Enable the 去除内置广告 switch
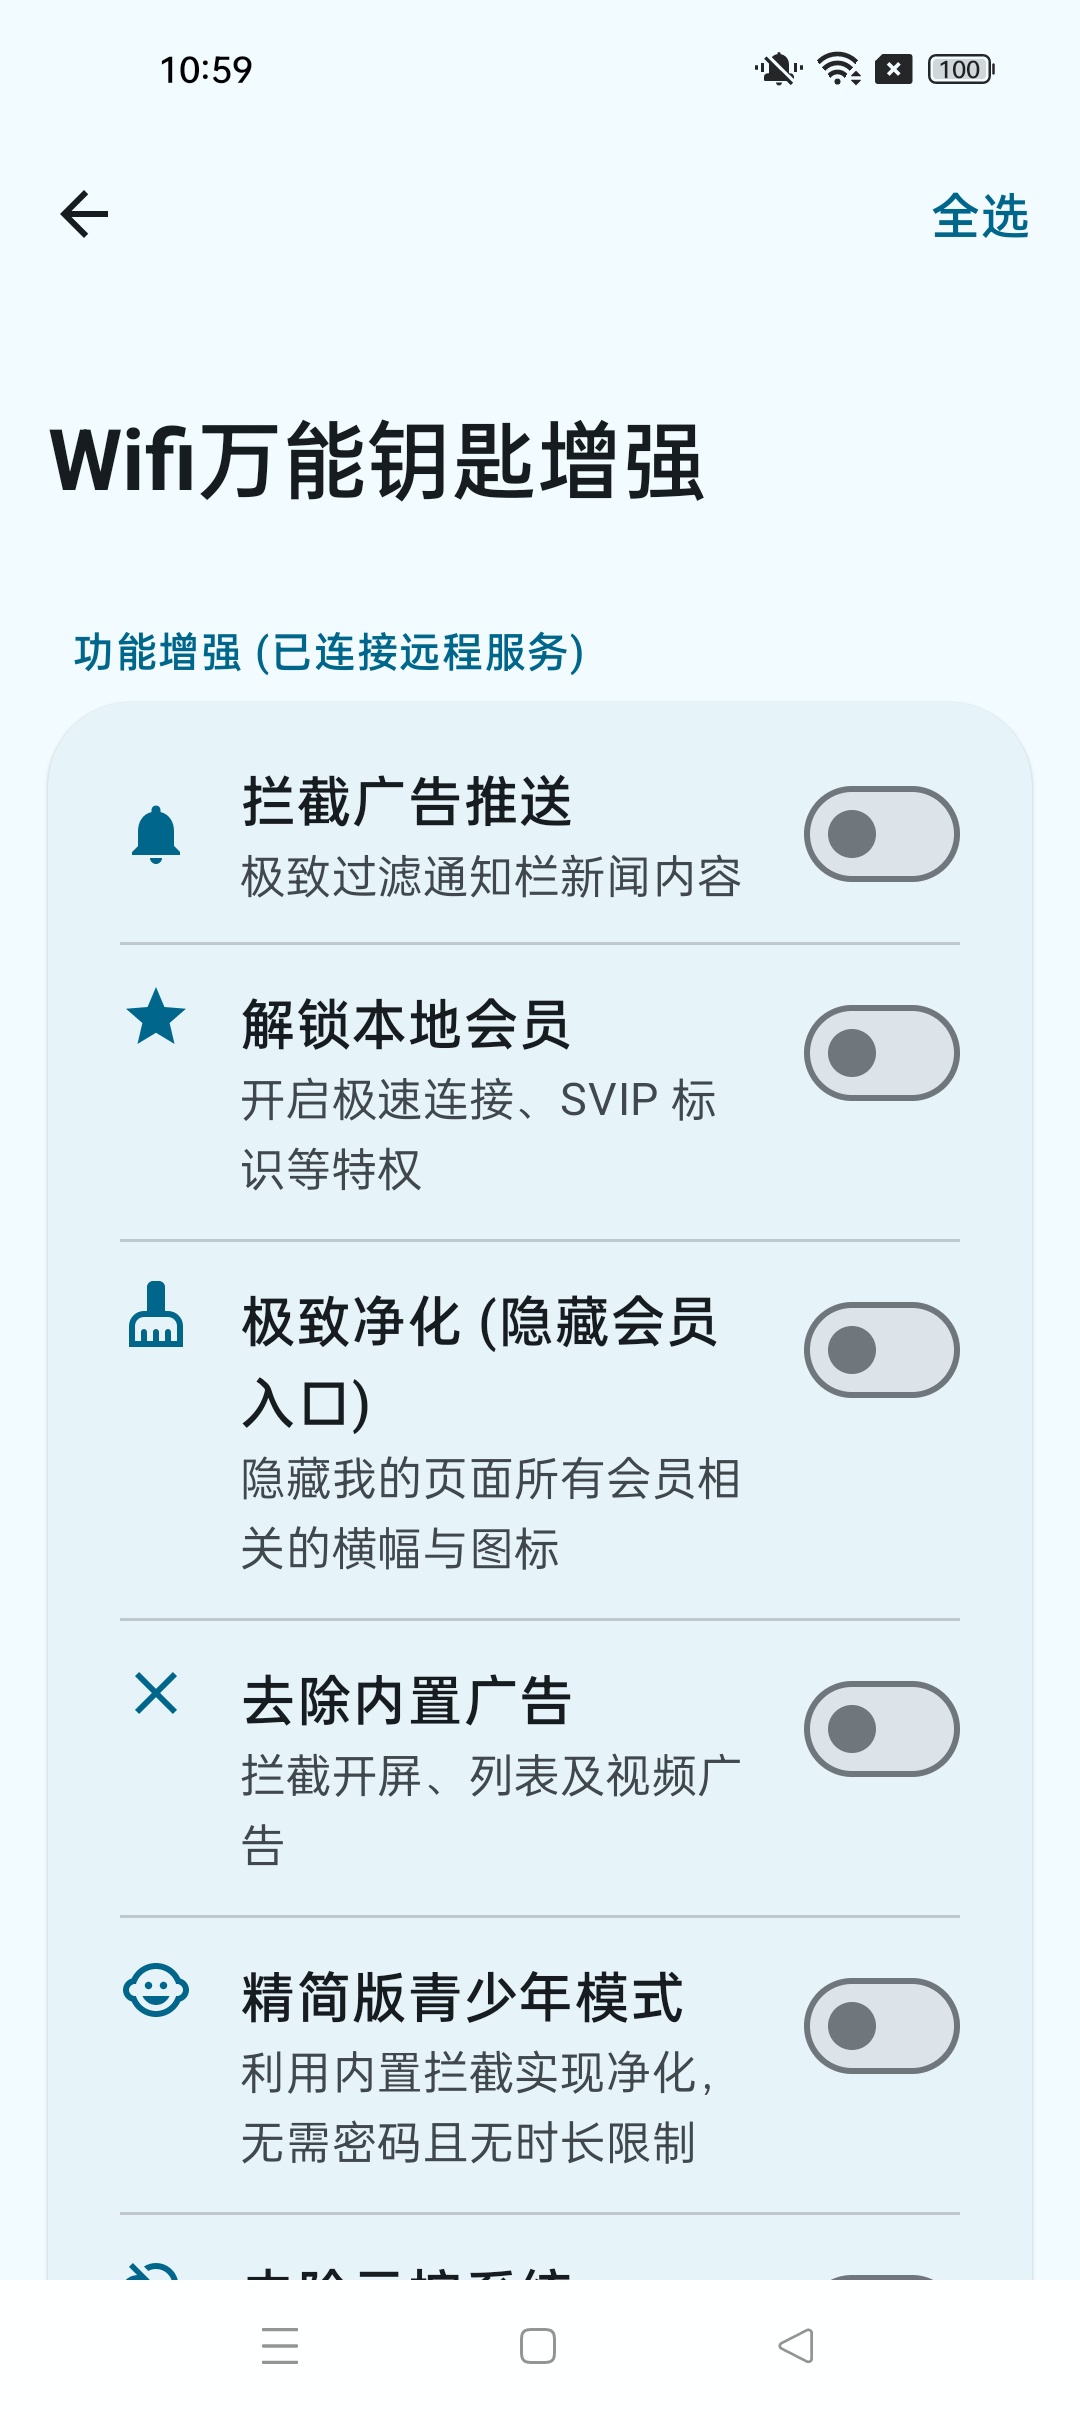 [882, 1729]
